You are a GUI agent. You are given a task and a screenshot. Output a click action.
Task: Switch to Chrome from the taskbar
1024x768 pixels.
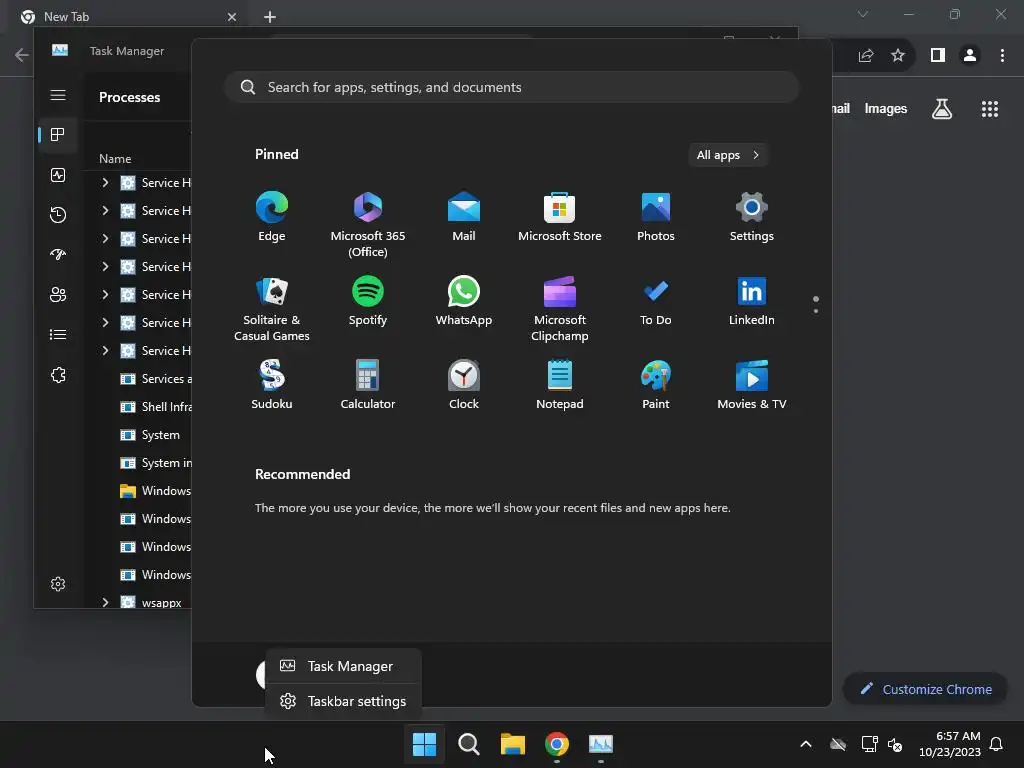pyautogui.click(x=557, y=744)
